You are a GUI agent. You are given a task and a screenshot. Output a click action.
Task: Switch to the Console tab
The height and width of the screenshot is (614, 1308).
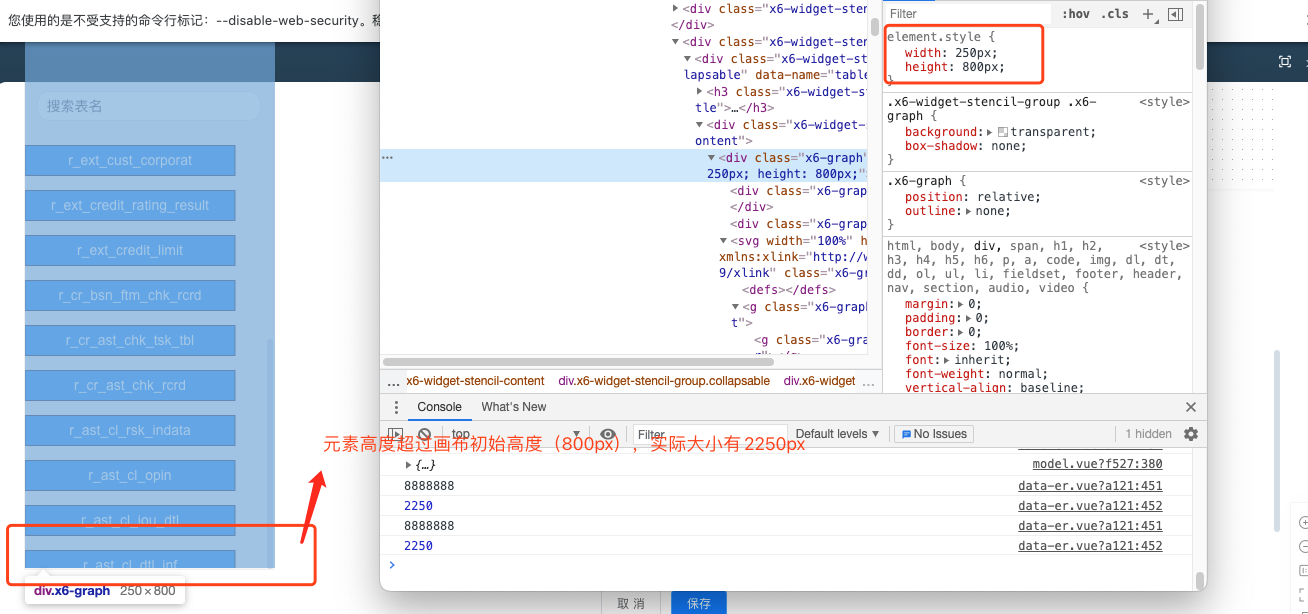point(439,407)
